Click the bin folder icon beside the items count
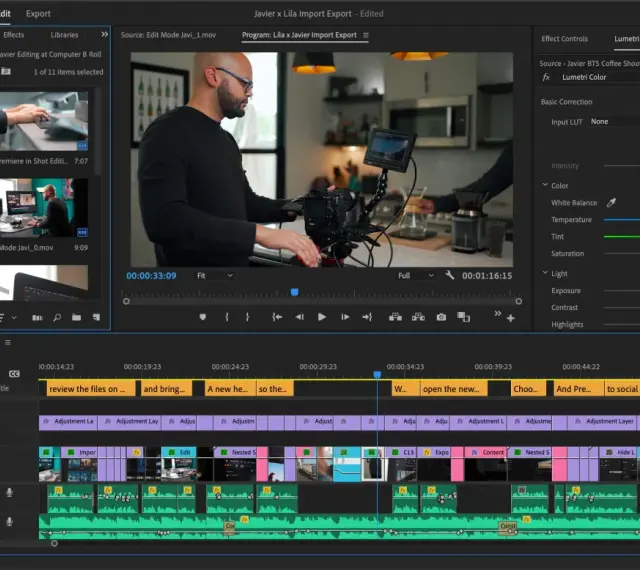This screenshot has height=570, width=640. 6,71
